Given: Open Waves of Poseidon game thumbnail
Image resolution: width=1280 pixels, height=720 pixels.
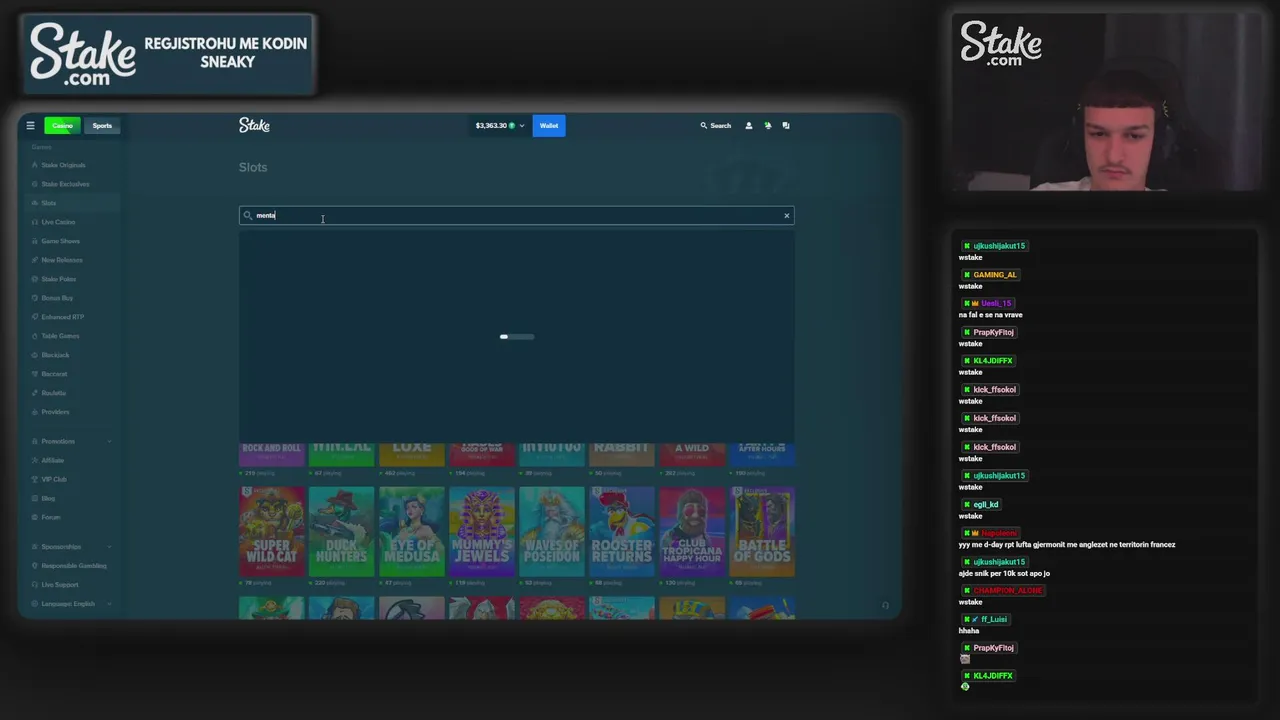Looking at the screenshot, I should [x=552, y=532].
